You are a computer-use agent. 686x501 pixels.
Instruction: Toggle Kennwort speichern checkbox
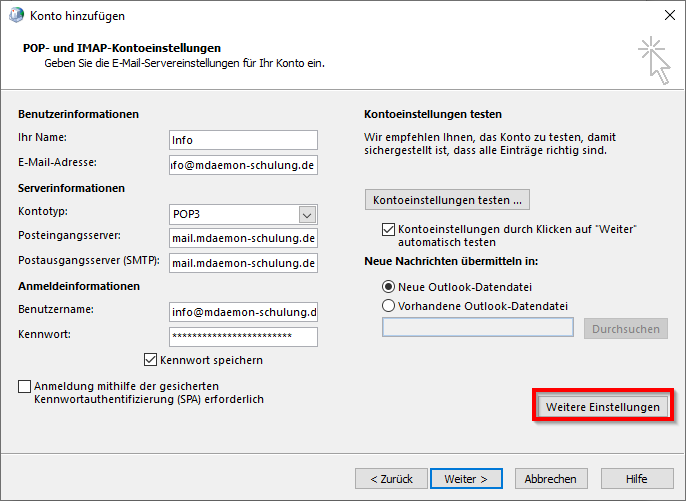click(x=151, y=360)
